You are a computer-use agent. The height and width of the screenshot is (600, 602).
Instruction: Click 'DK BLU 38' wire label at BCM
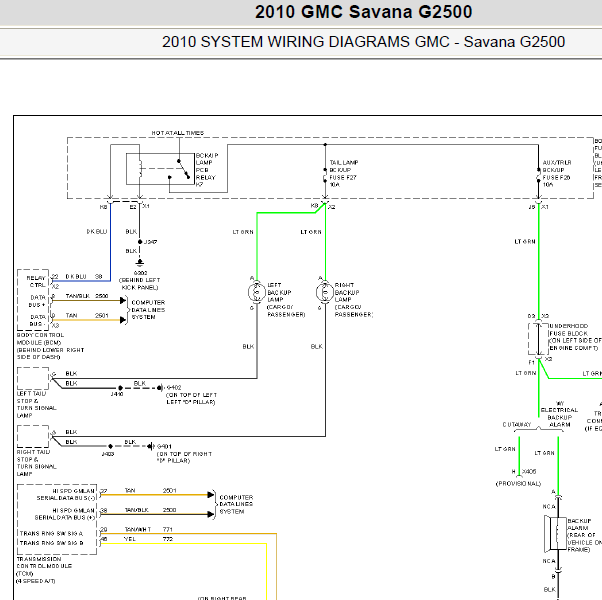[84, 276]
